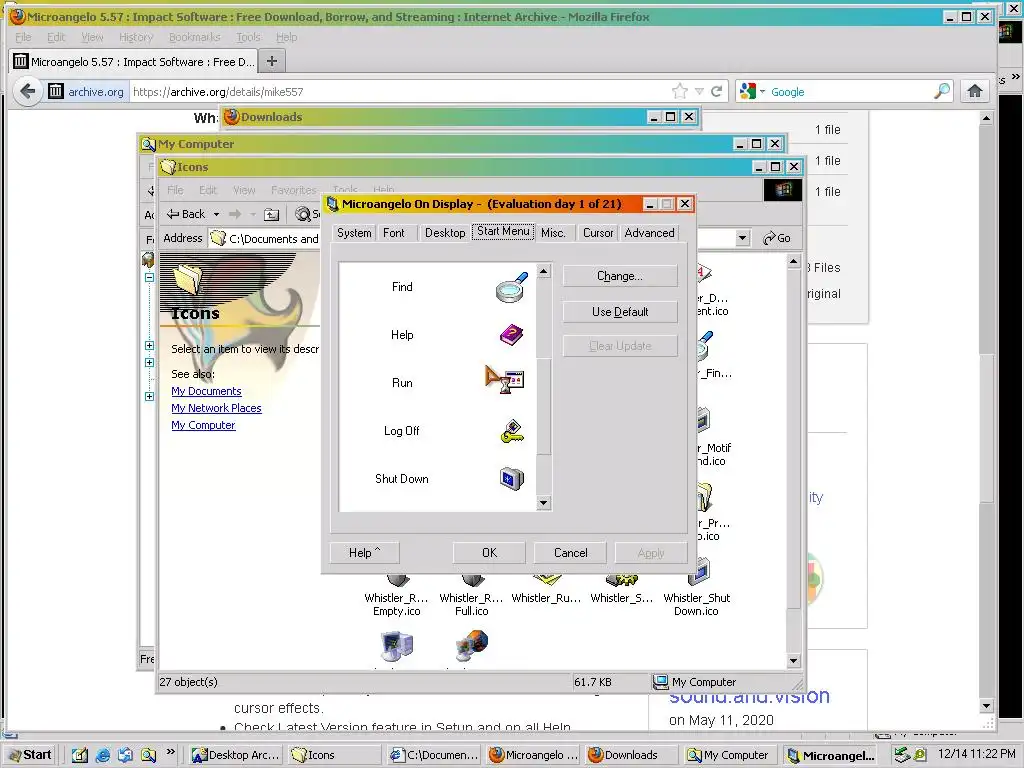This screenshot has width=1024, height=768.
Task: Open My Network Places link
Action: (216, 408)
